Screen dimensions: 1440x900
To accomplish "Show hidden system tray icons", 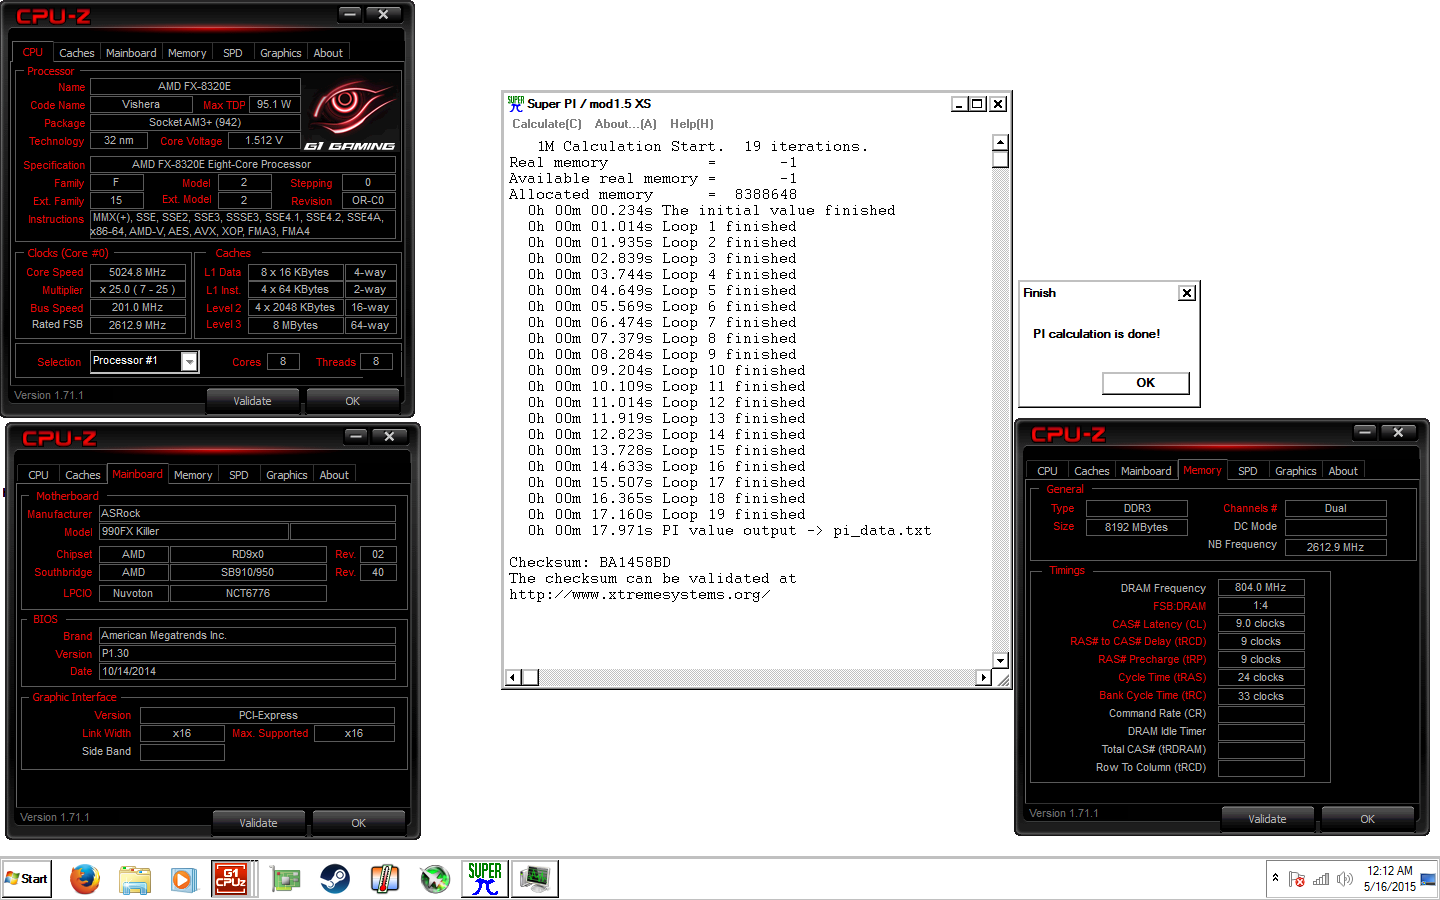I will 1275,878.
